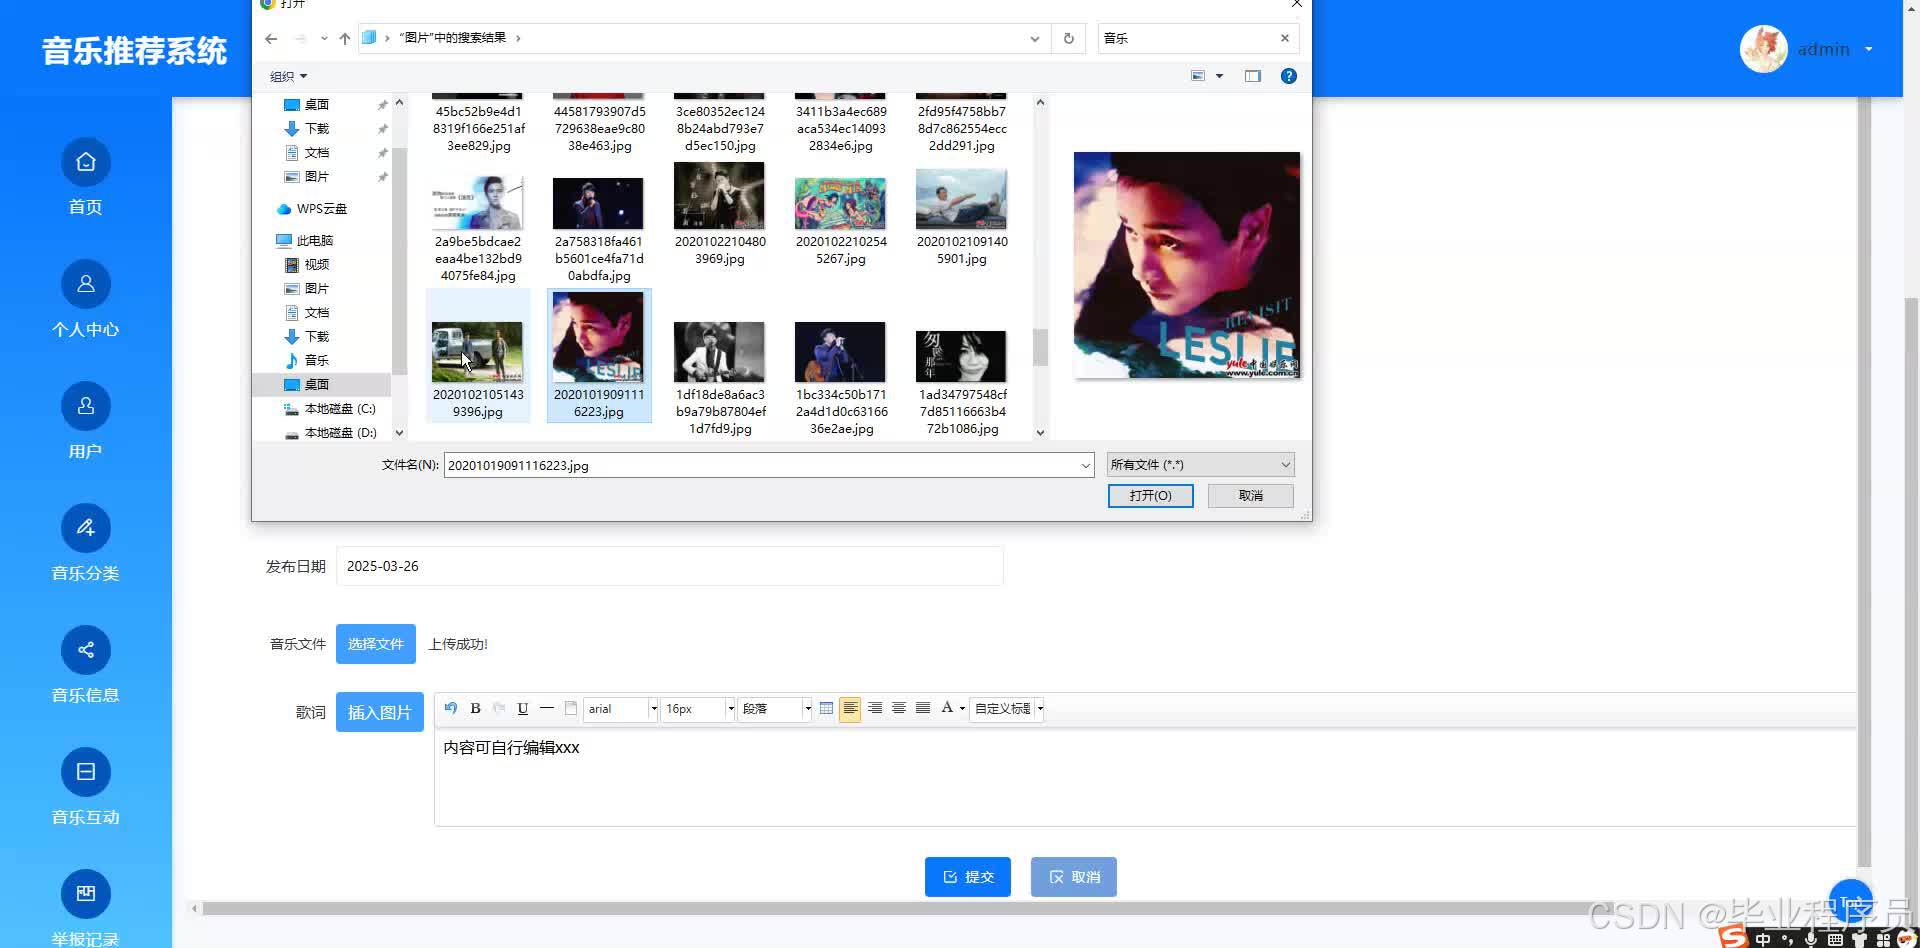Refresh the file dialog search results

pos(1069,38)
